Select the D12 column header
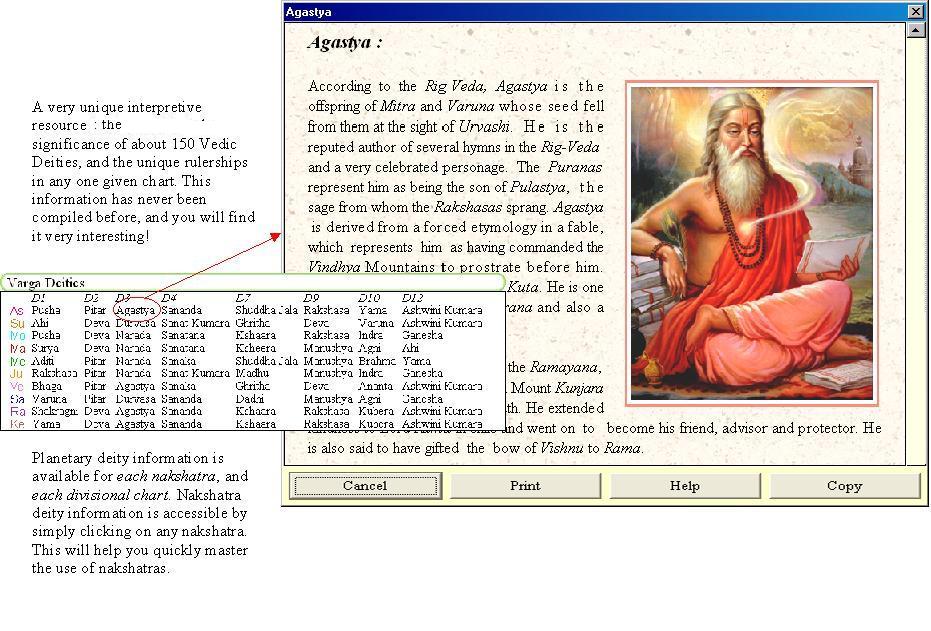The height and width of the screenshot is (631, 931). [413, 297]
